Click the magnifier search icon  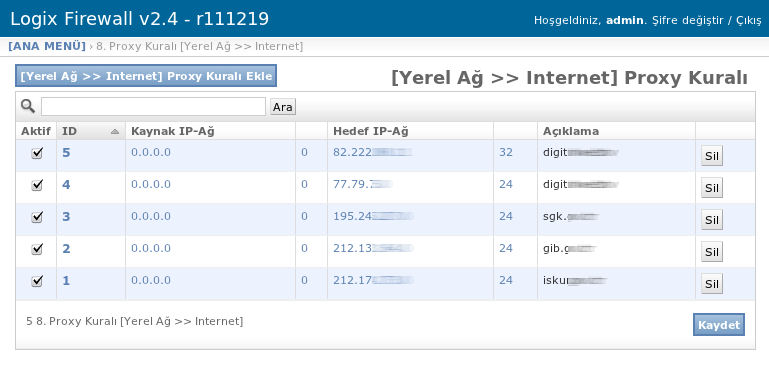click(28, 106)
